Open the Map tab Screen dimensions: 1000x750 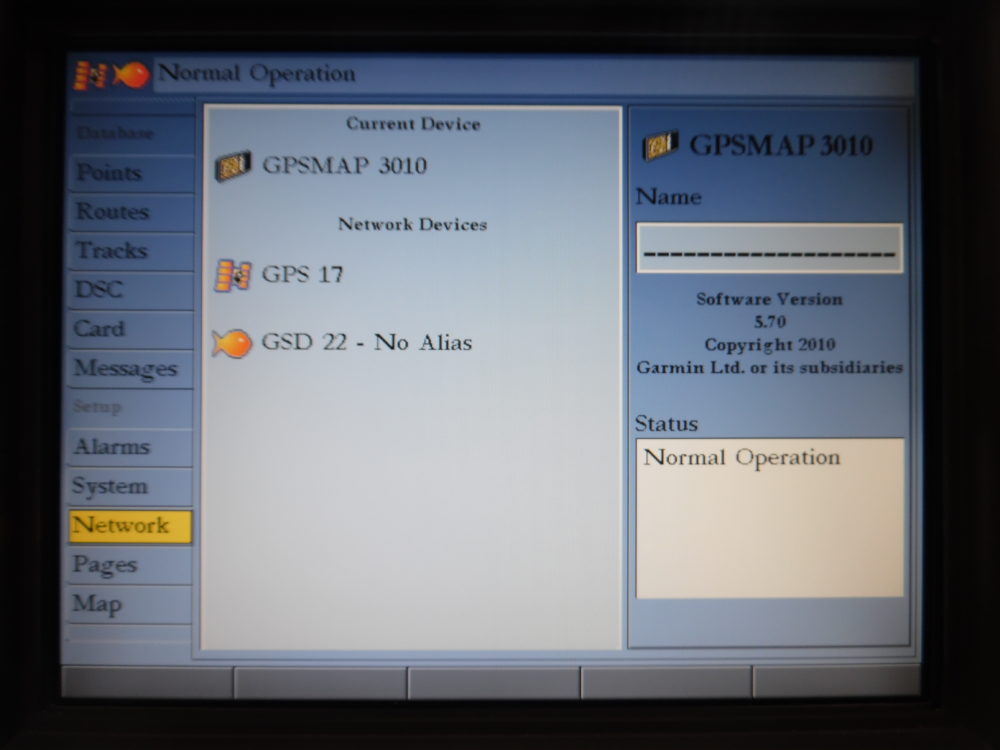click(130, 605)
